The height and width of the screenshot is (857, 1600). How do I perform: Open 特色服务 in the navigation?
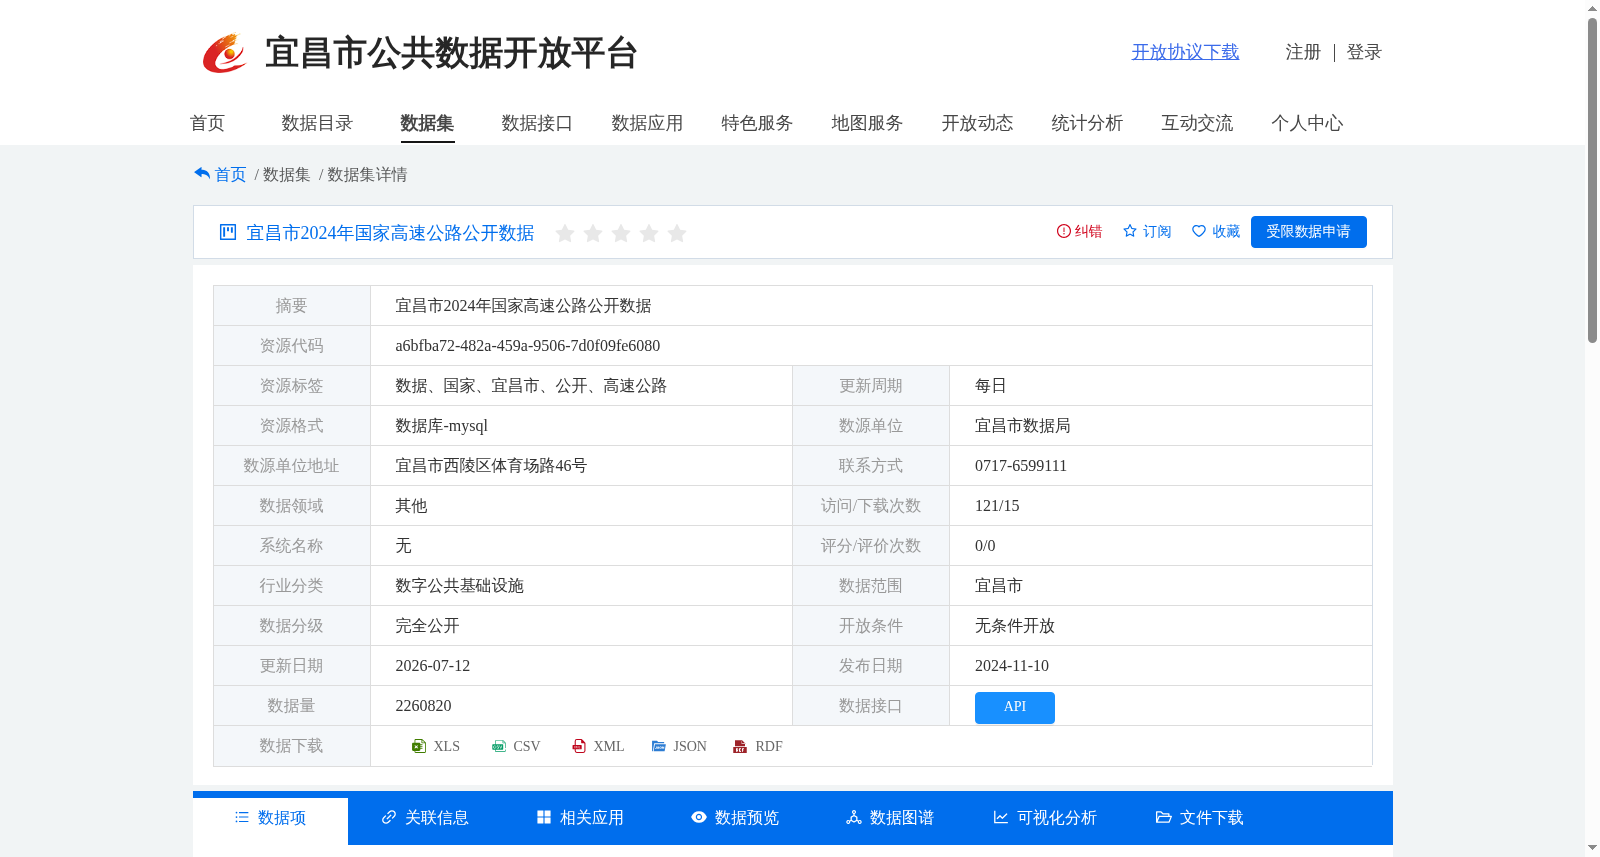click(757, 123)
